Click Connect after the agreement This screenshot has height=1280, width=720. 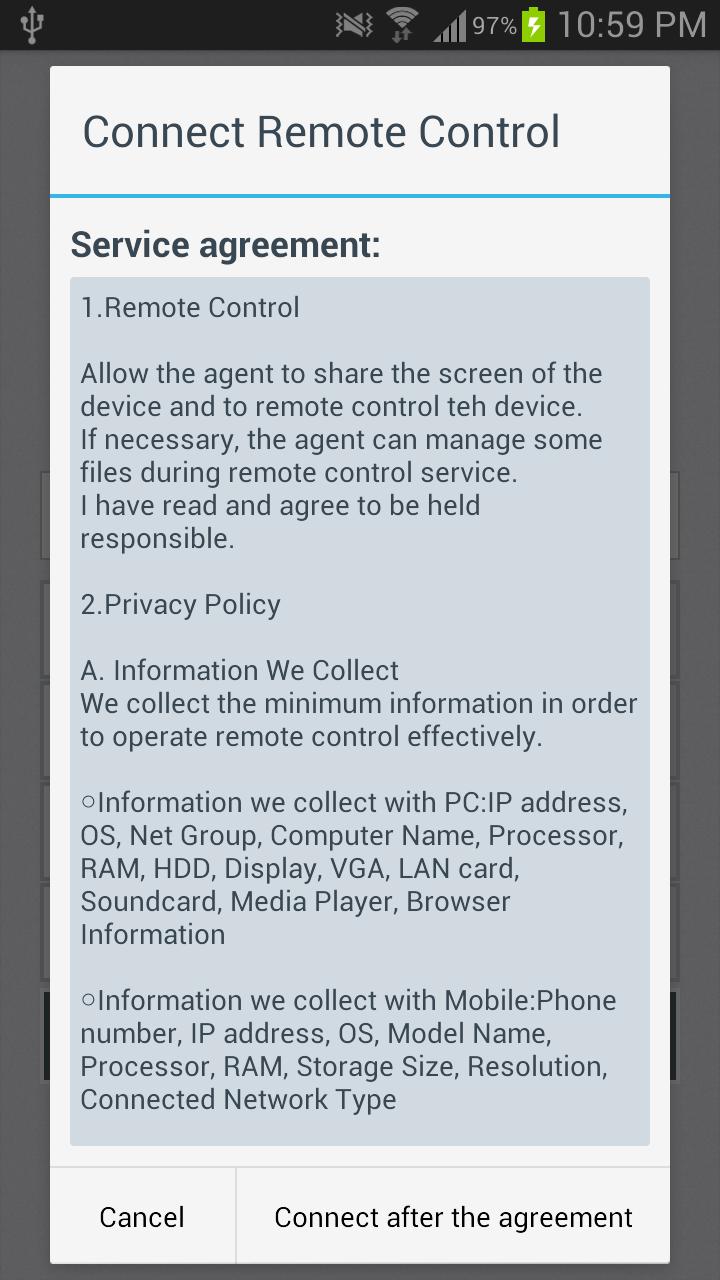tap(453, 1217)
